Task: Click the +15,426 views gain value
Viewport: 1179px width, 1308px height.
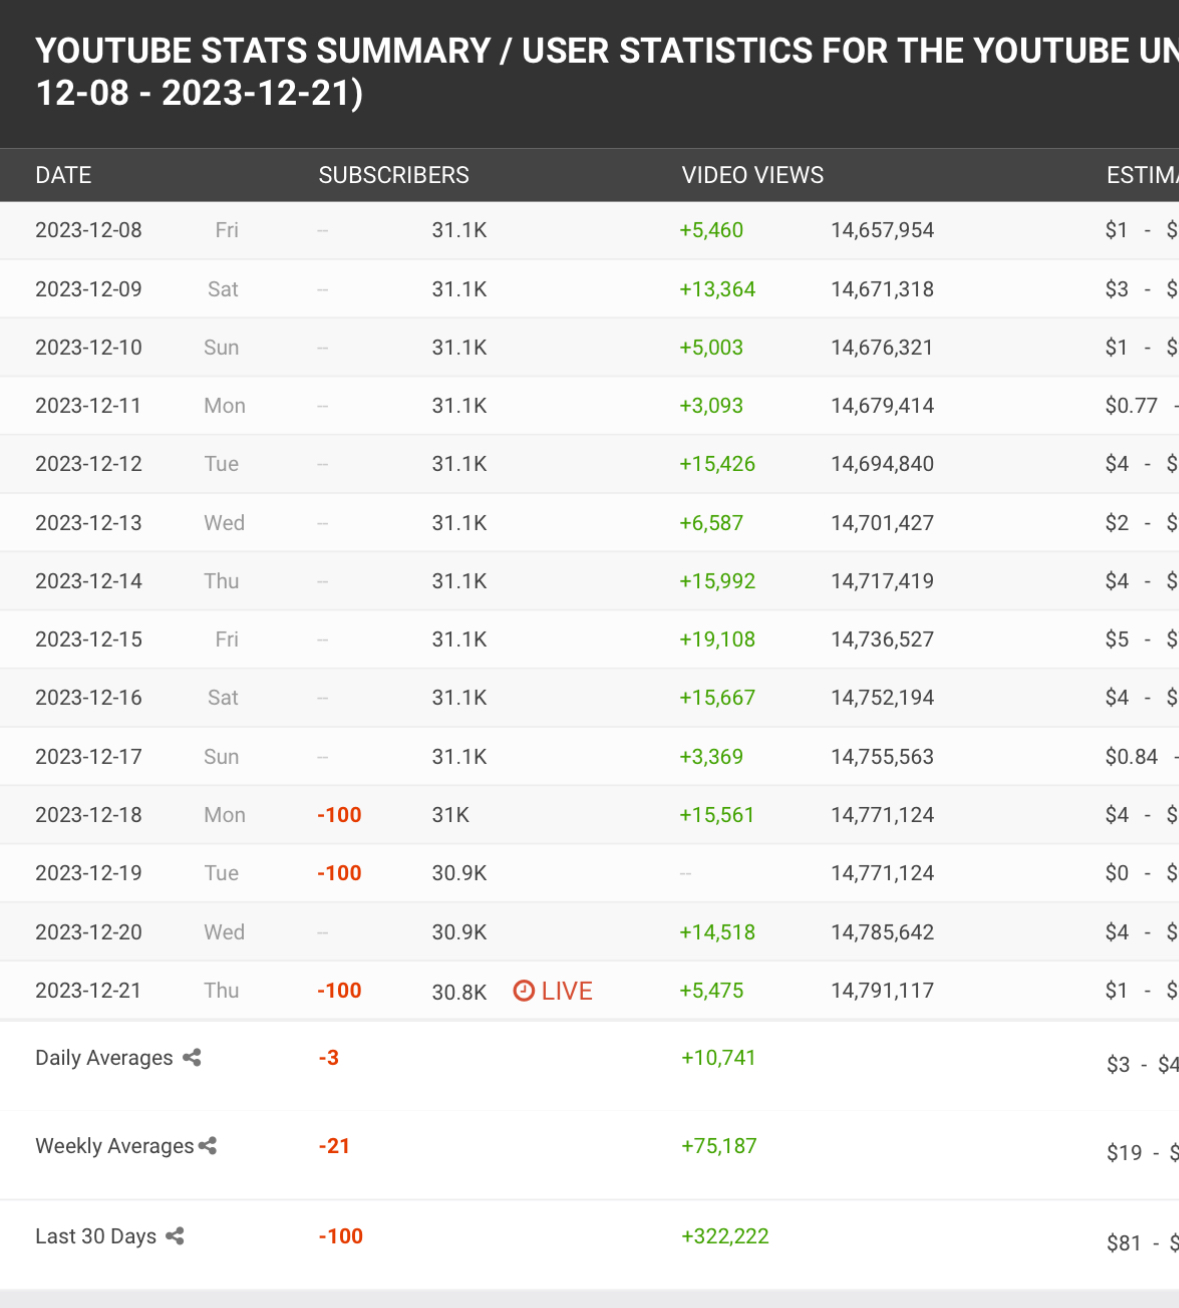Action: point(717,463)
